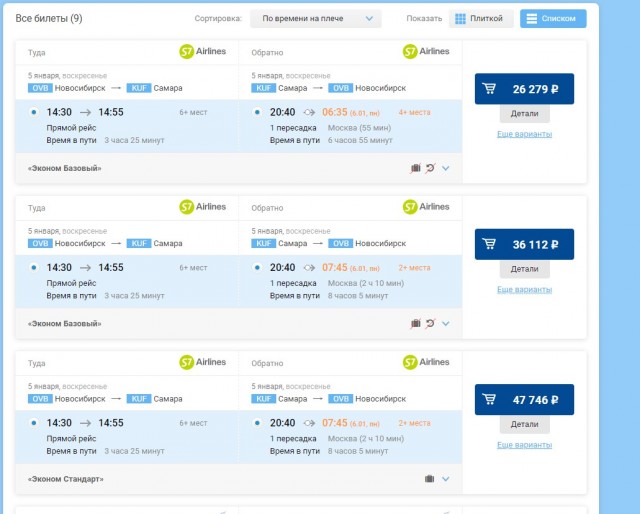The image size is (640, 514).
Task: Expand fare chevron in Эконом Стандарт ticket
Action: click(x=446, y=479)
